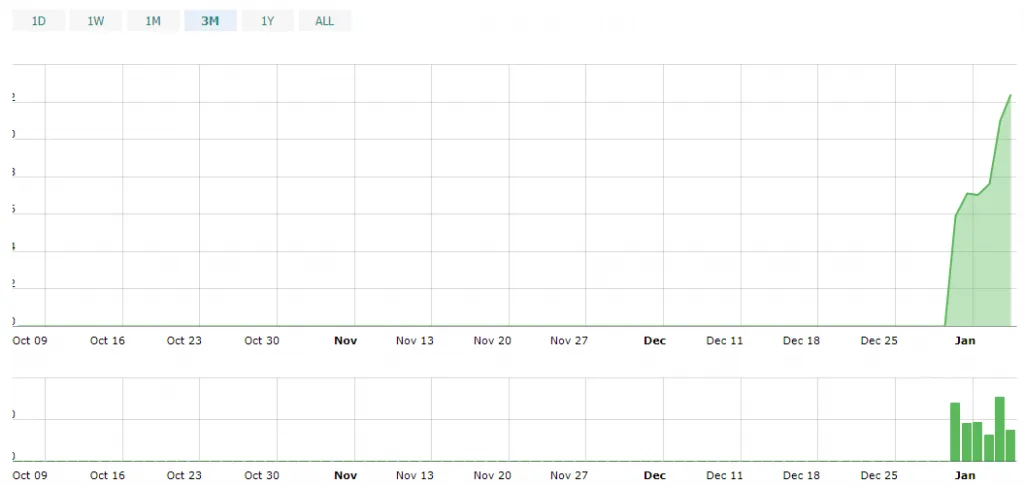The image size is (1024, 486).
Task: Click Oct 09 label under main chart
Action: point(29,340)
